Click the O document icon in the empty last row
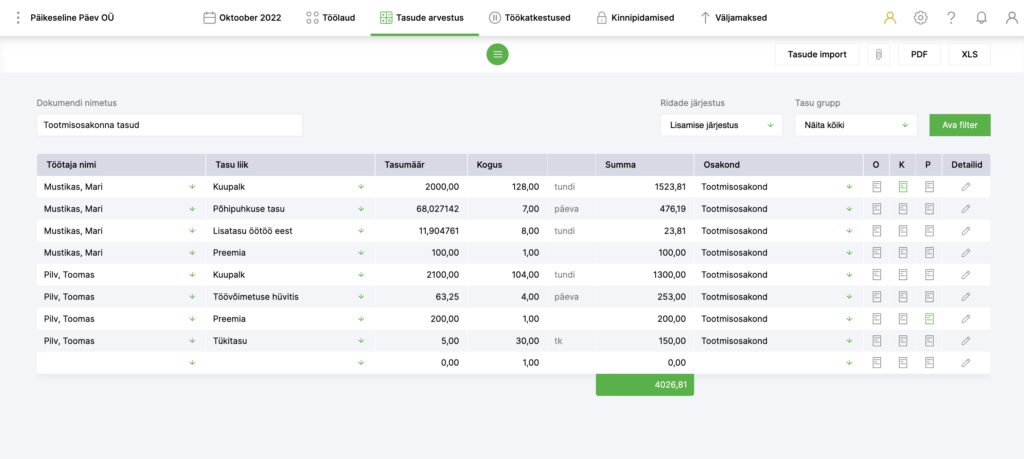 click(876, 362)
